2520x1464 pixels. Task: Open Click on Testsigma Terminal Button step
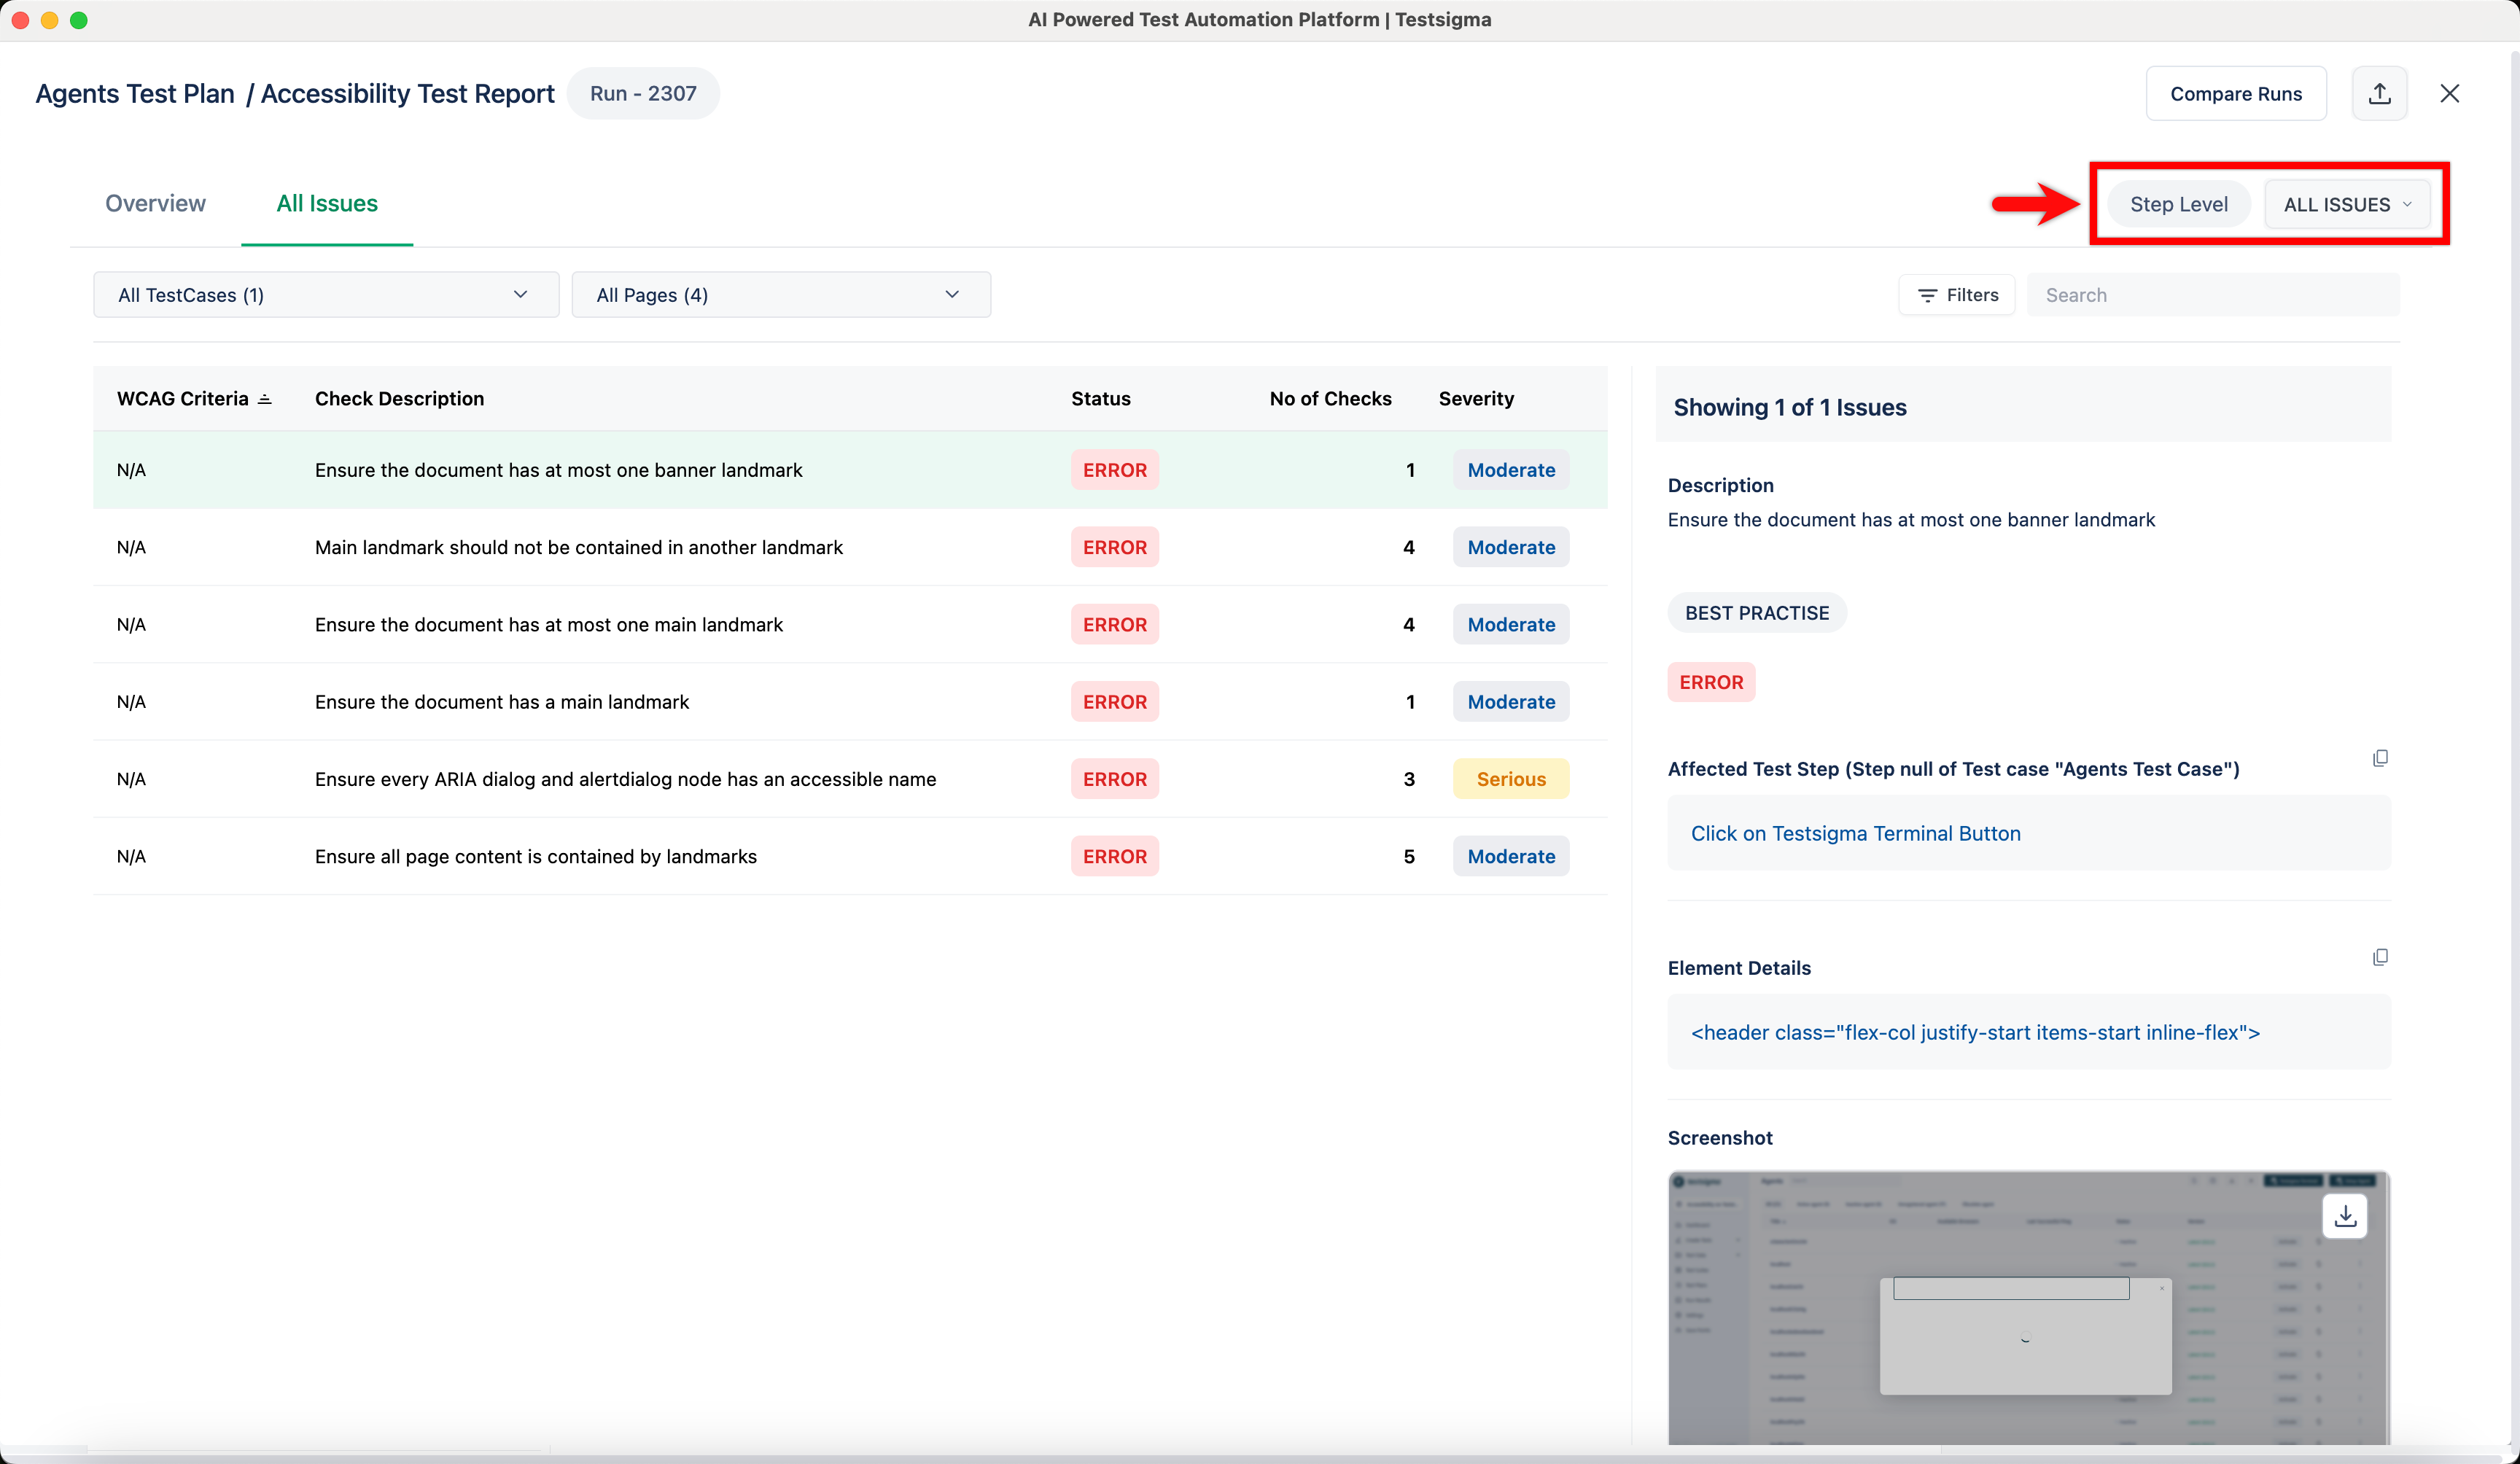[x=1856, y=832]
